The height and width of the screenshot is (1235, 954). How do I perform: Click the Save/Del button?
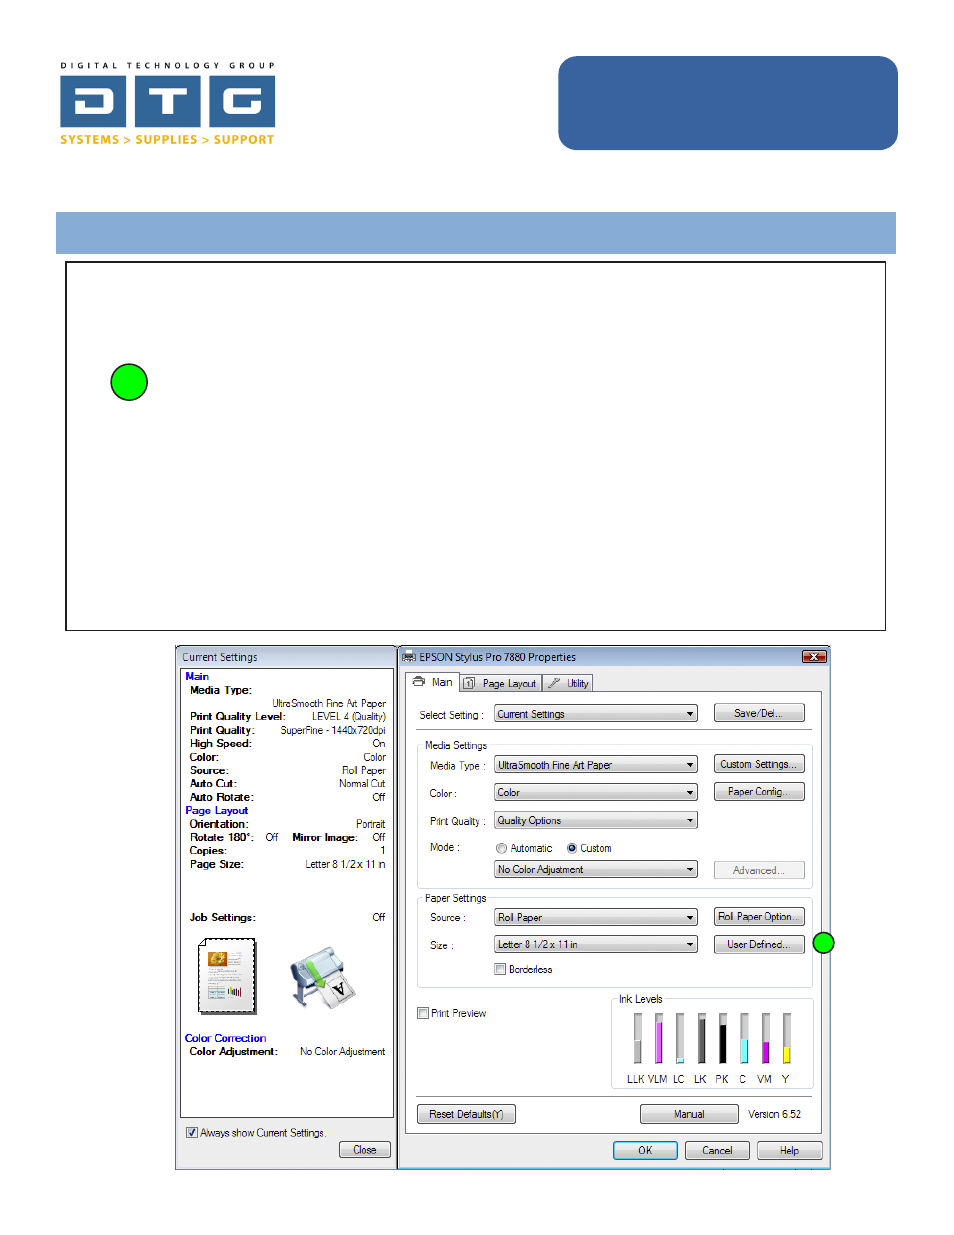(759, 713)
